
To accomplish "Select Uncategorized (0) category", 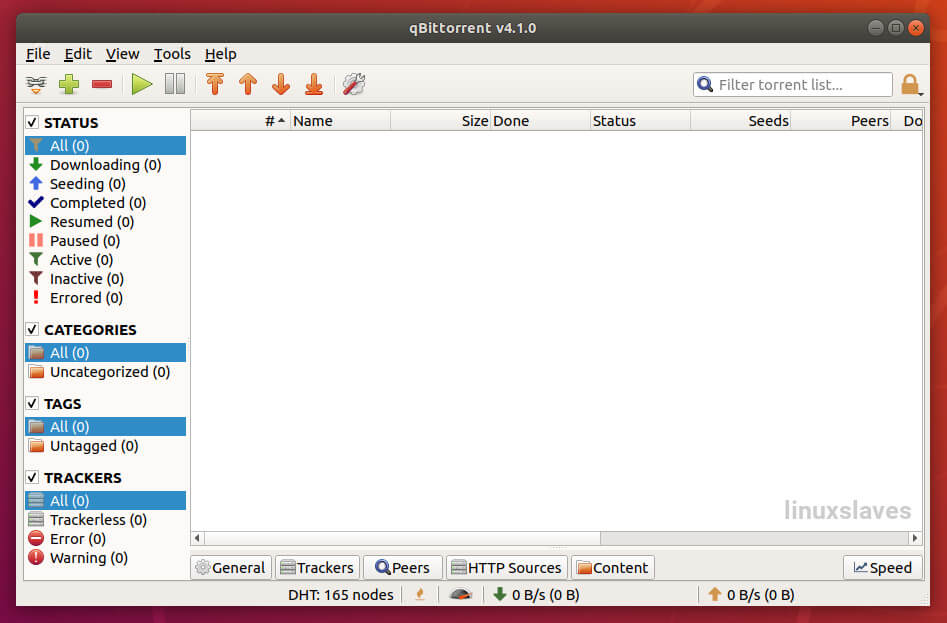I will (x=106, y=372).
